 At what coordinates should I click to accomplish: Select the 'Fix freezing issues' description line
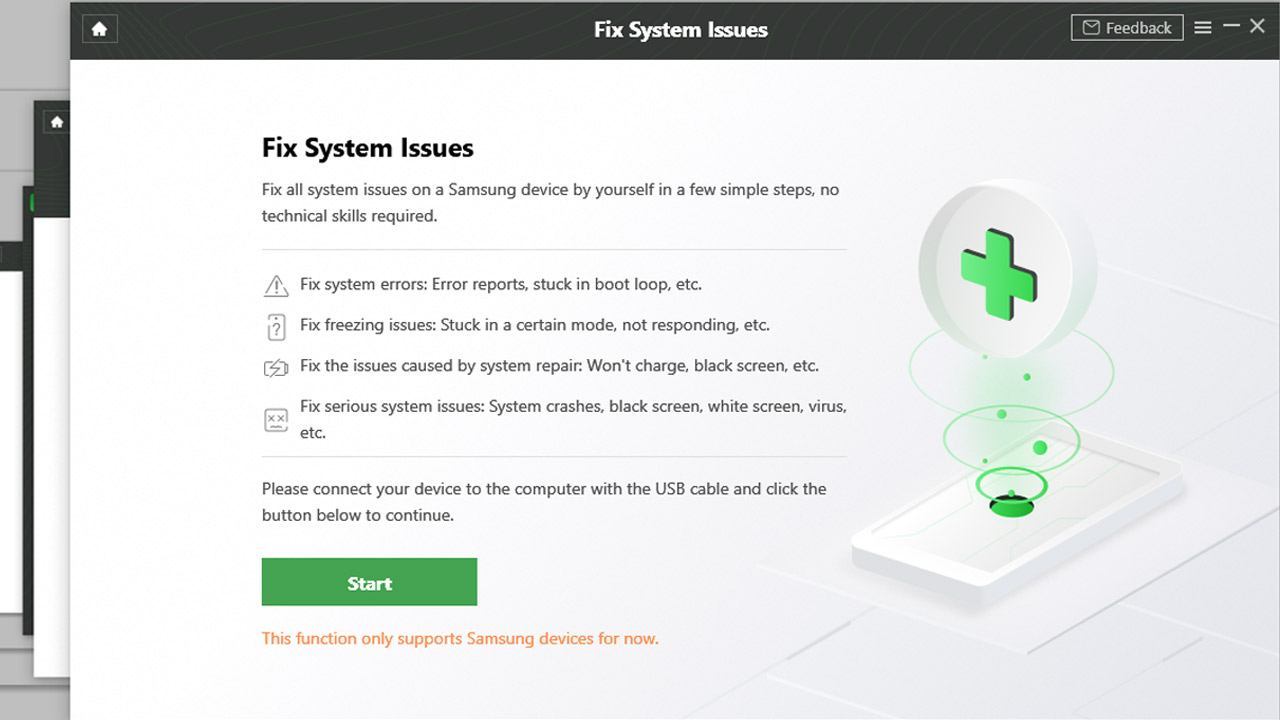pyautogui.click(x=535, y=325)
